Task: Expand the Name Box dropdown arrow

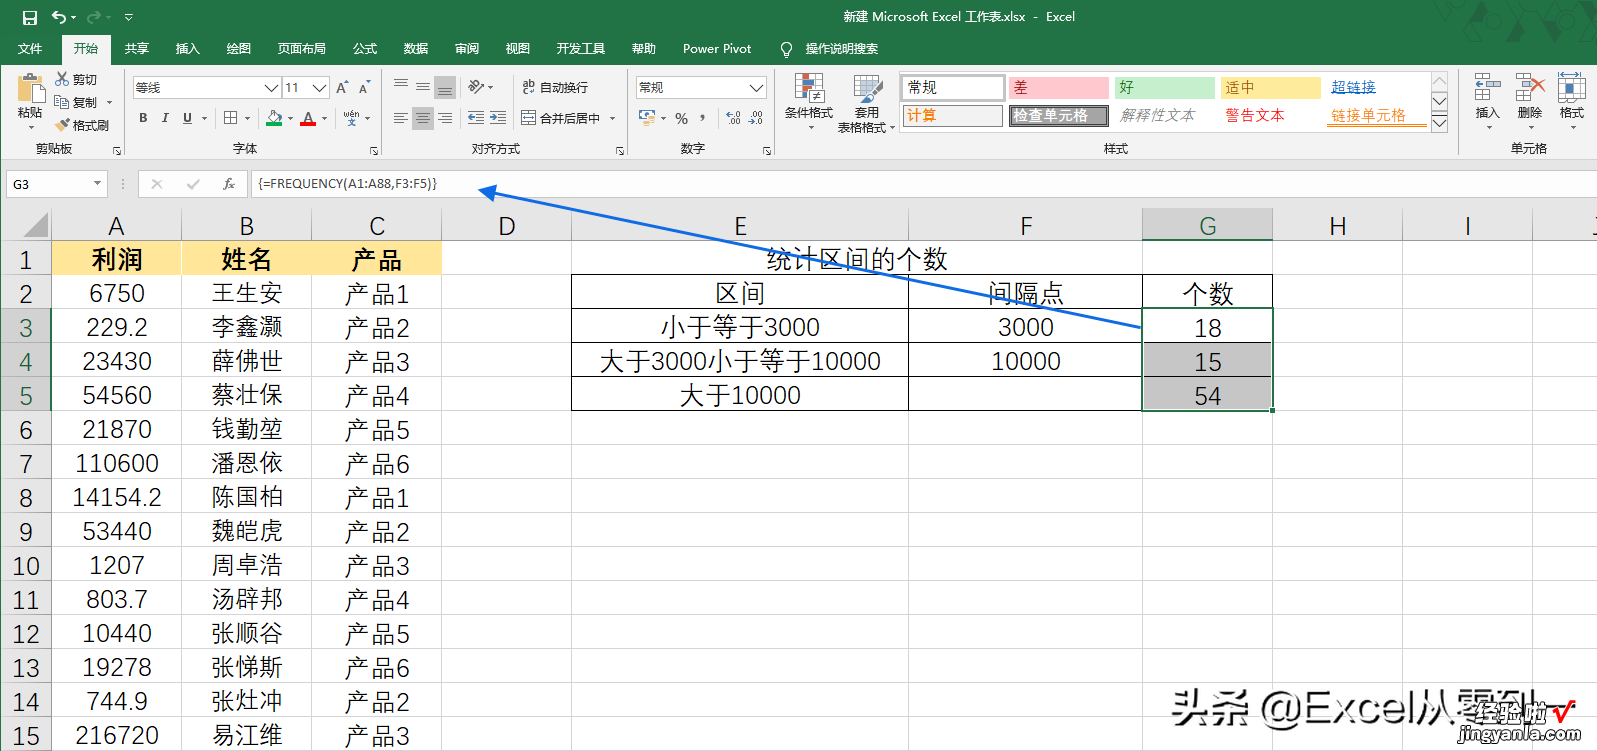Action: (97, 184)
